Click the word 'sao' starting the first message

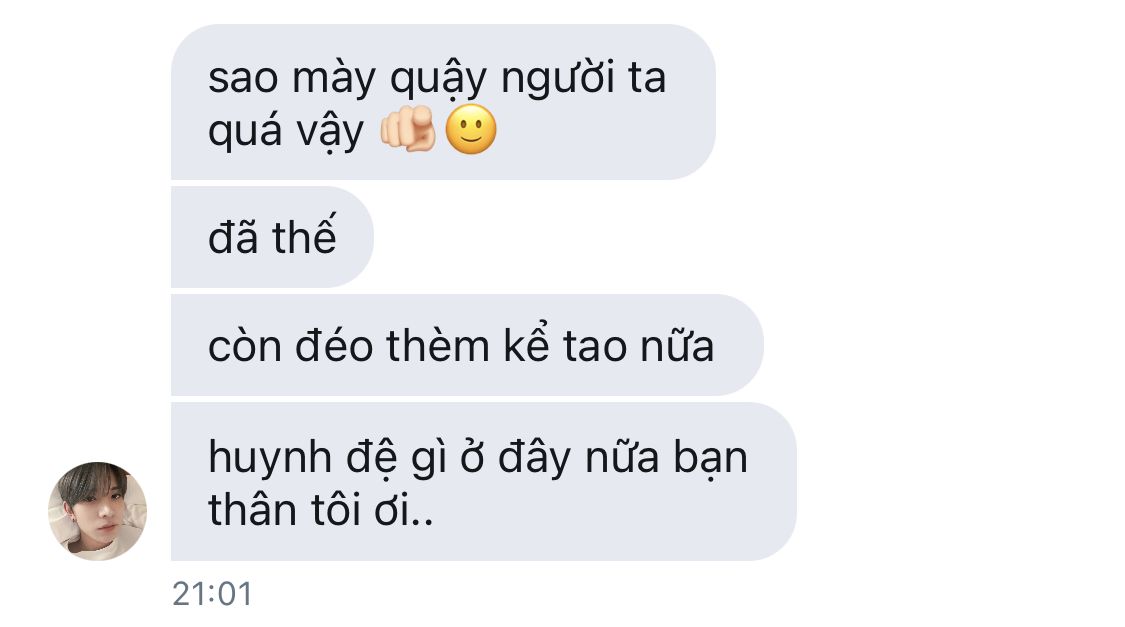243,79
